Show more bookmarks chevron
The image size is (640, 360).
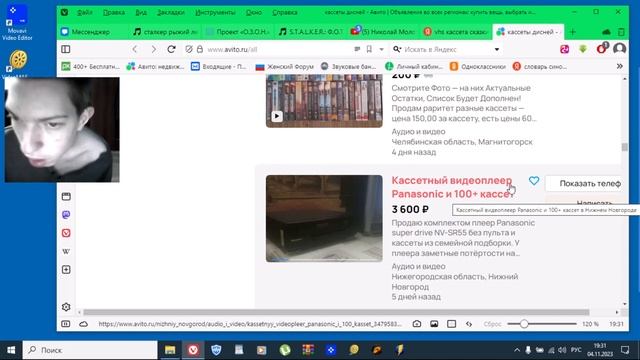coord(620,66)
